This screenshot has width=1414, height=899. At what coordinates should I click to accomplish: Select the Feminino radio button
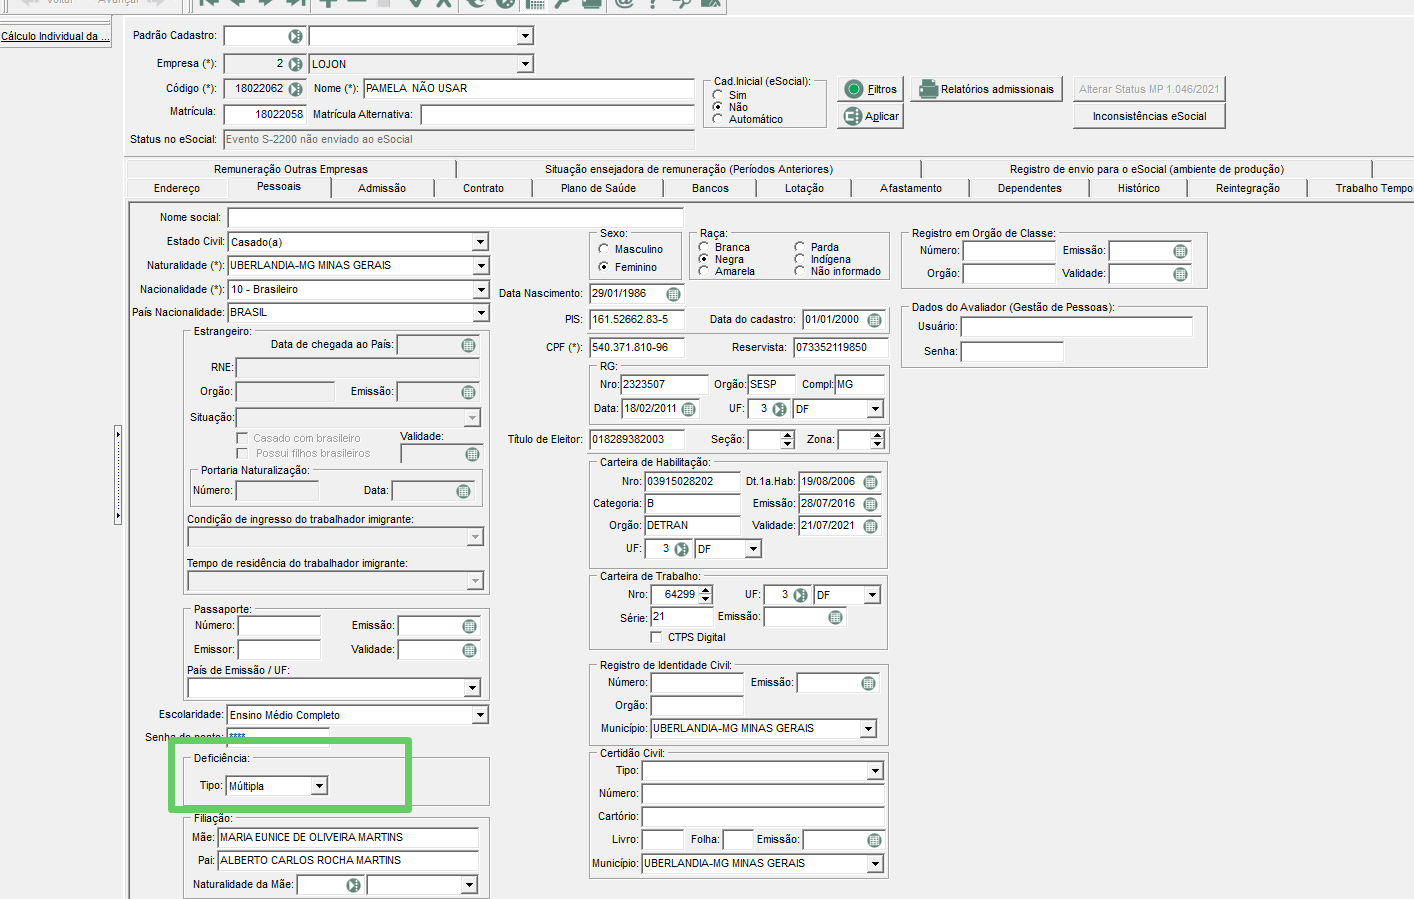point(604,267)
